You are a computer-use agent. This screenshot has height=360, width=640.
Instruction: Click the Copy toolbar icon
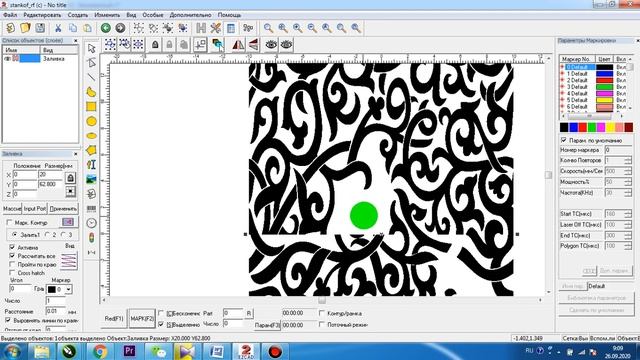[73, 28]
